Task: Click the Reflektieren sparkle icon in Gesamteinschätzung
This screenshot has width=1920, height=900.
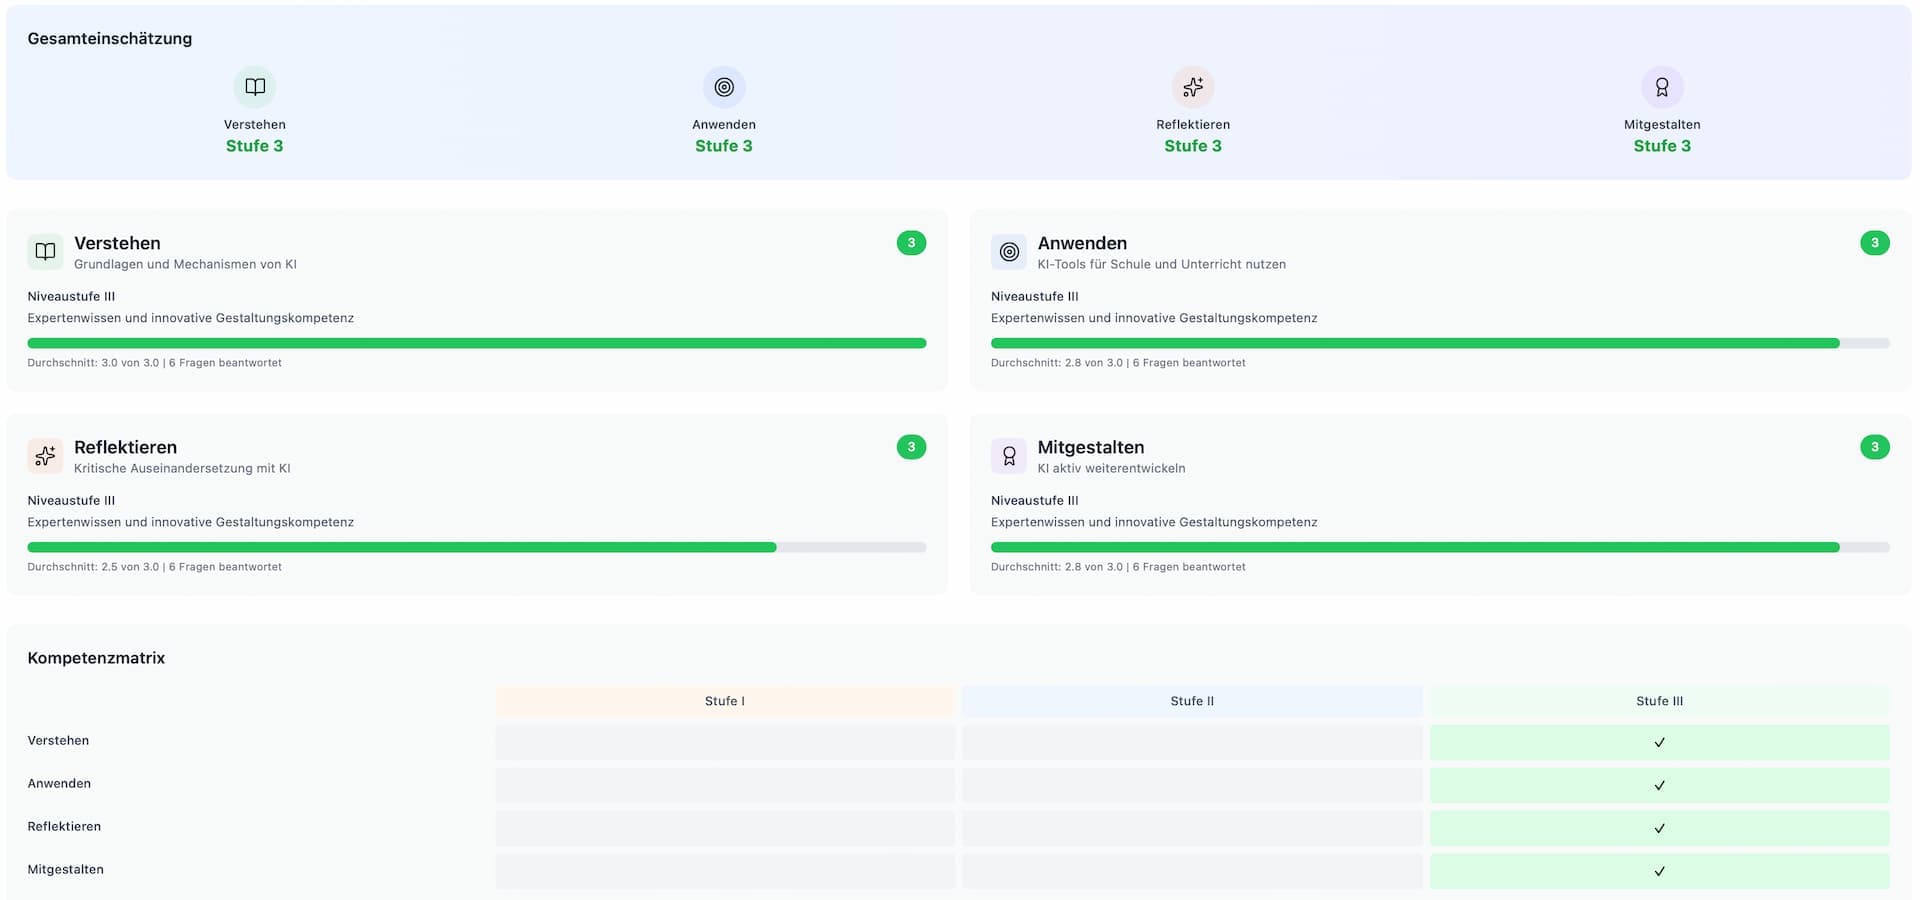Action: [x=1193, y=87]
